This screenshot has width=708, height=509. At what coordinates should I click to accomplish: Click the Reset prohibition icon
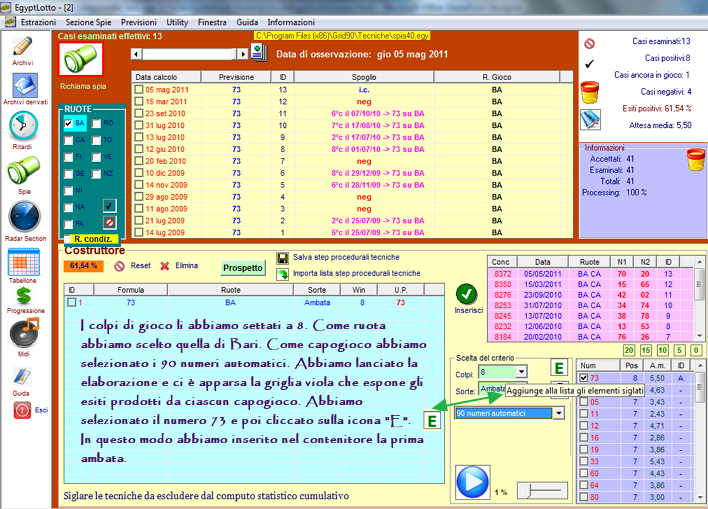click(119, 266)
